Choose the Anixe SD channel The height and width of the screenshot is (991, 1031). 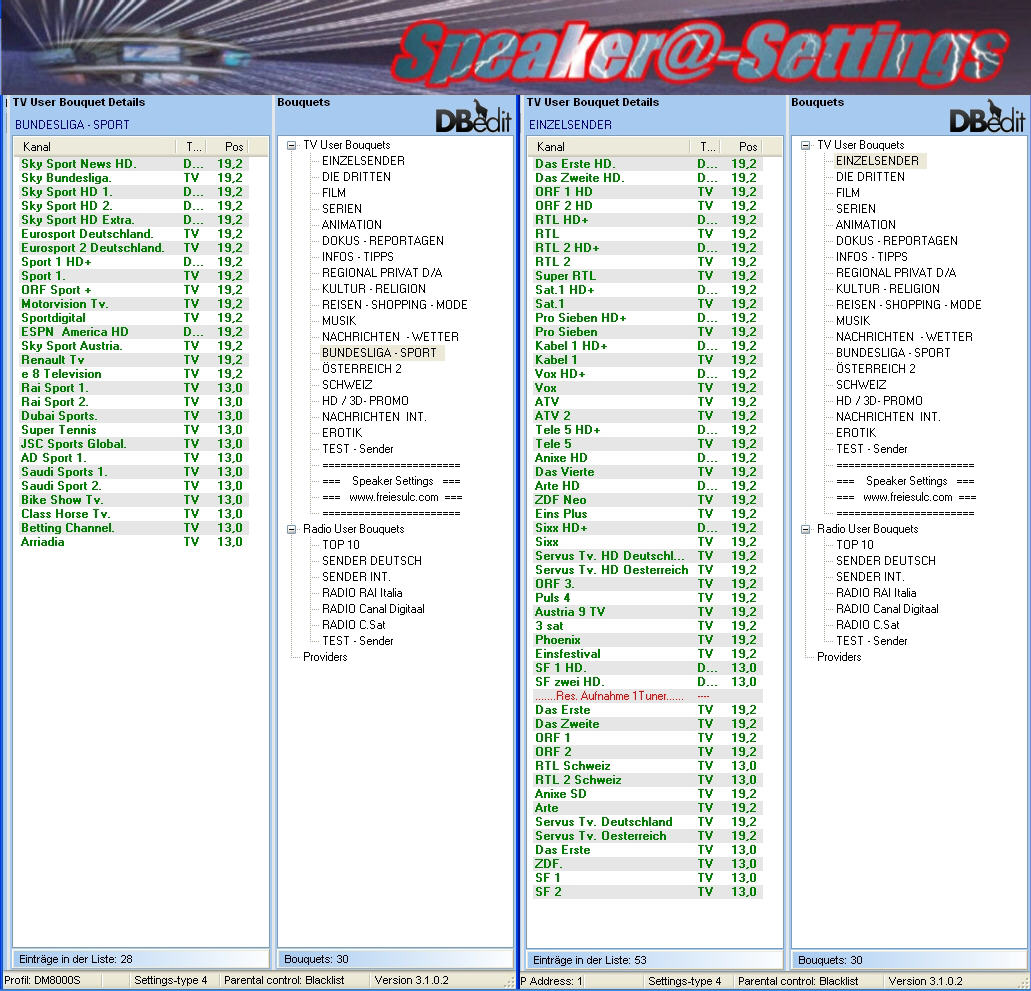[646, 794]
